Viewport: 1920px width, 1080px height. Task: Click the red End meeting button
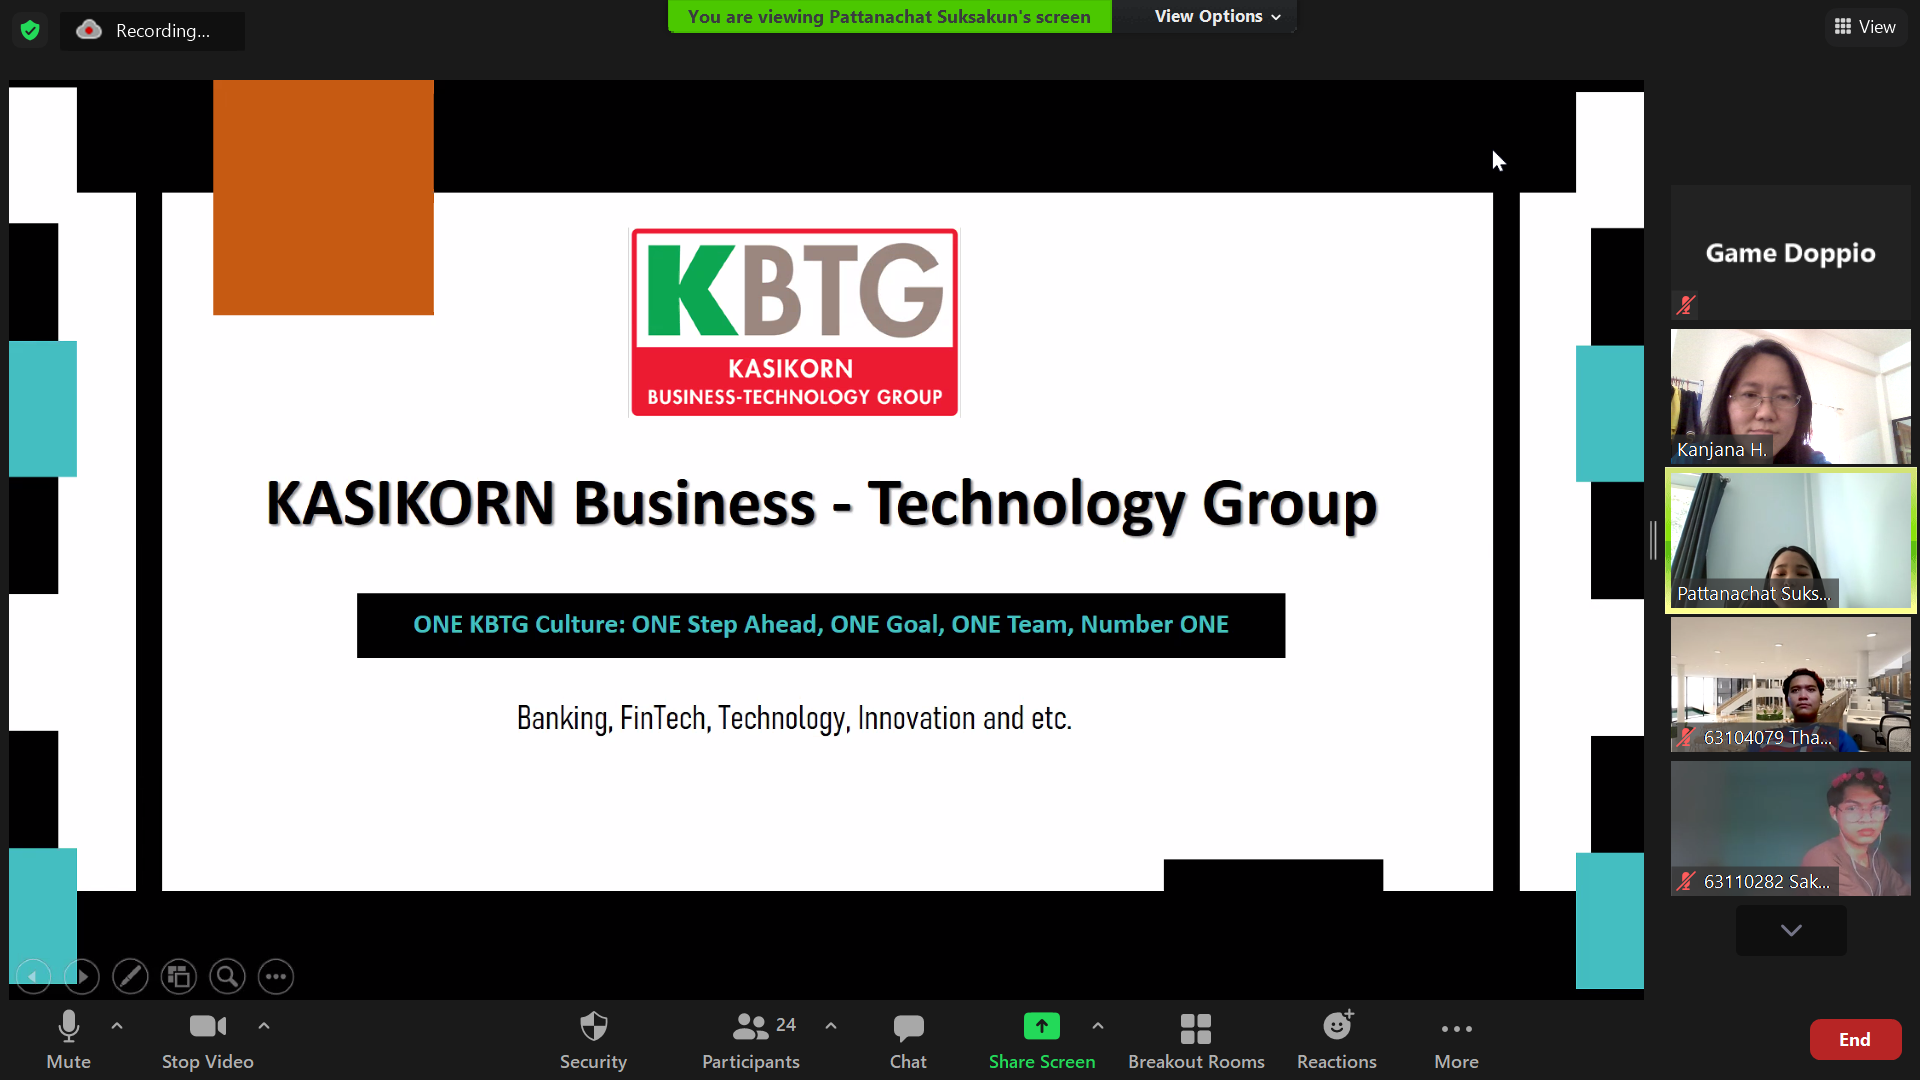tap(1855, 1040)
